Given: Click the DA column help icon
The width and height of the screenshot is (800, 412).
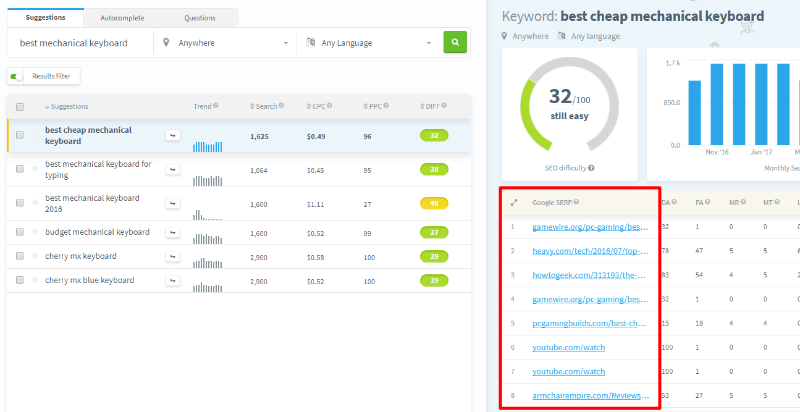Looking at the screenshot, I should pyautogui.click(x=674, y=202).
